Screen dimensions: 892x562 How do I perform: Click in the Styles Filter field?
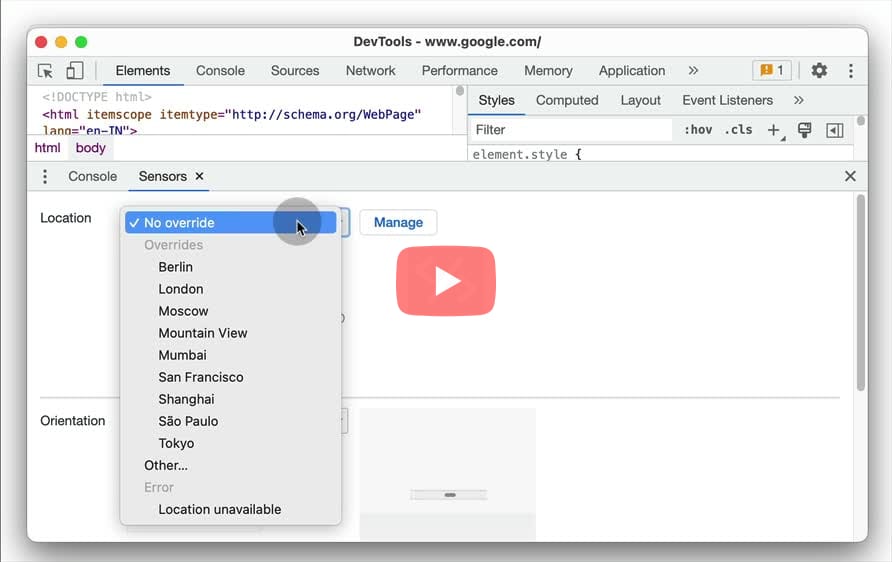(571, 130)
